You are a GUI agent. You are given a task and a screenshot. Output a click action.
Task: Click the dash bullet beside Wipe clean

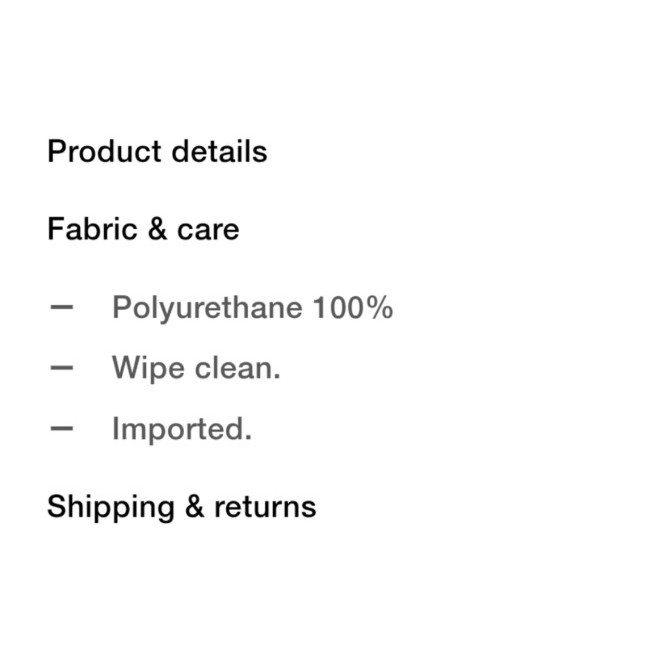tap(61, 368)
